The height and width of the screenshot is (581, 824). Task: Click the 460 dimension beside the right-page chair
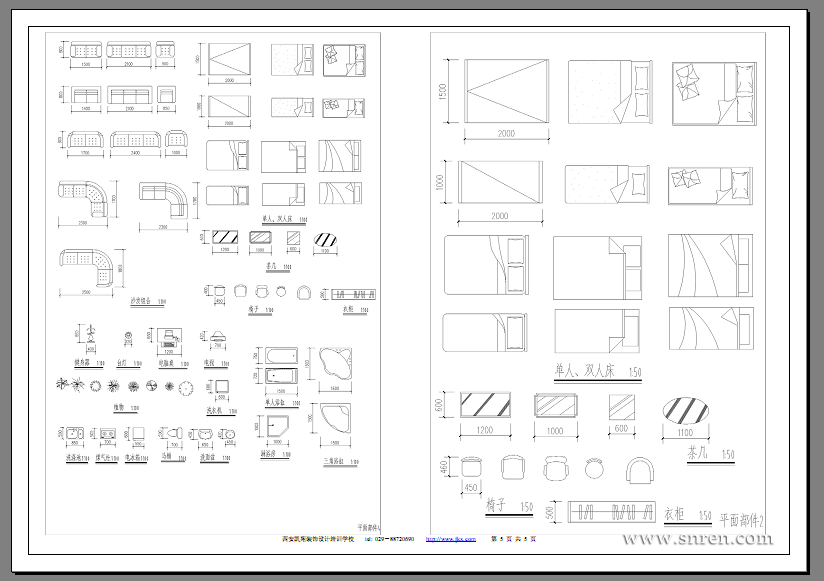click(443, 466)
